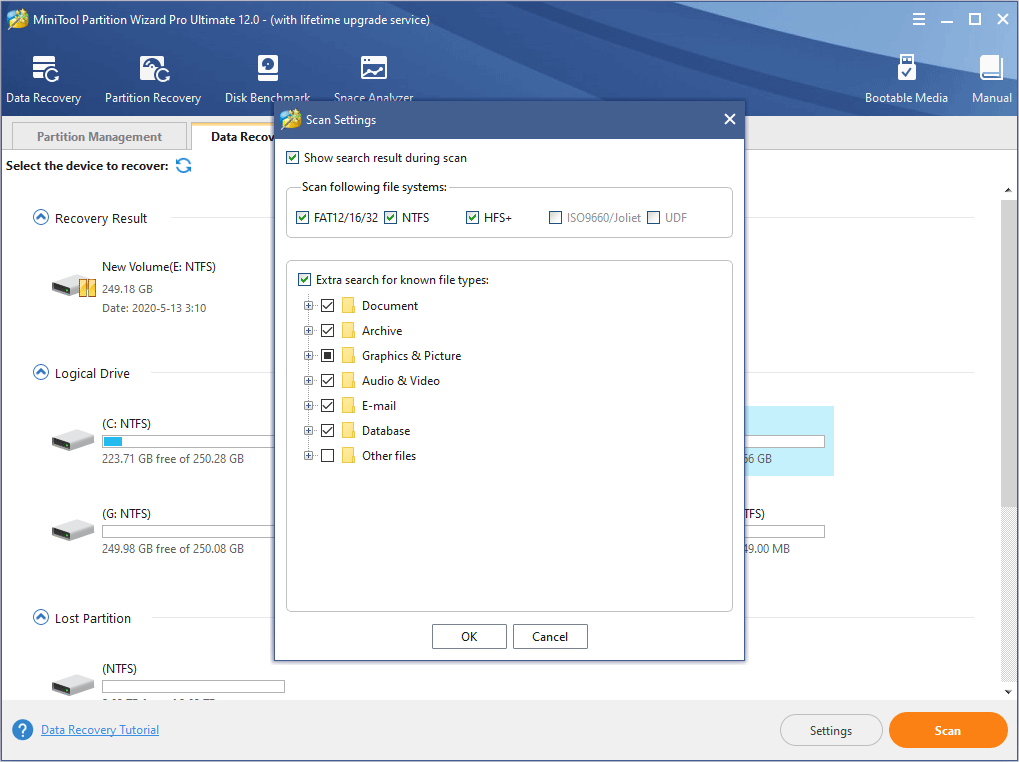Confirm with the OK button

(x=469, y=637)
